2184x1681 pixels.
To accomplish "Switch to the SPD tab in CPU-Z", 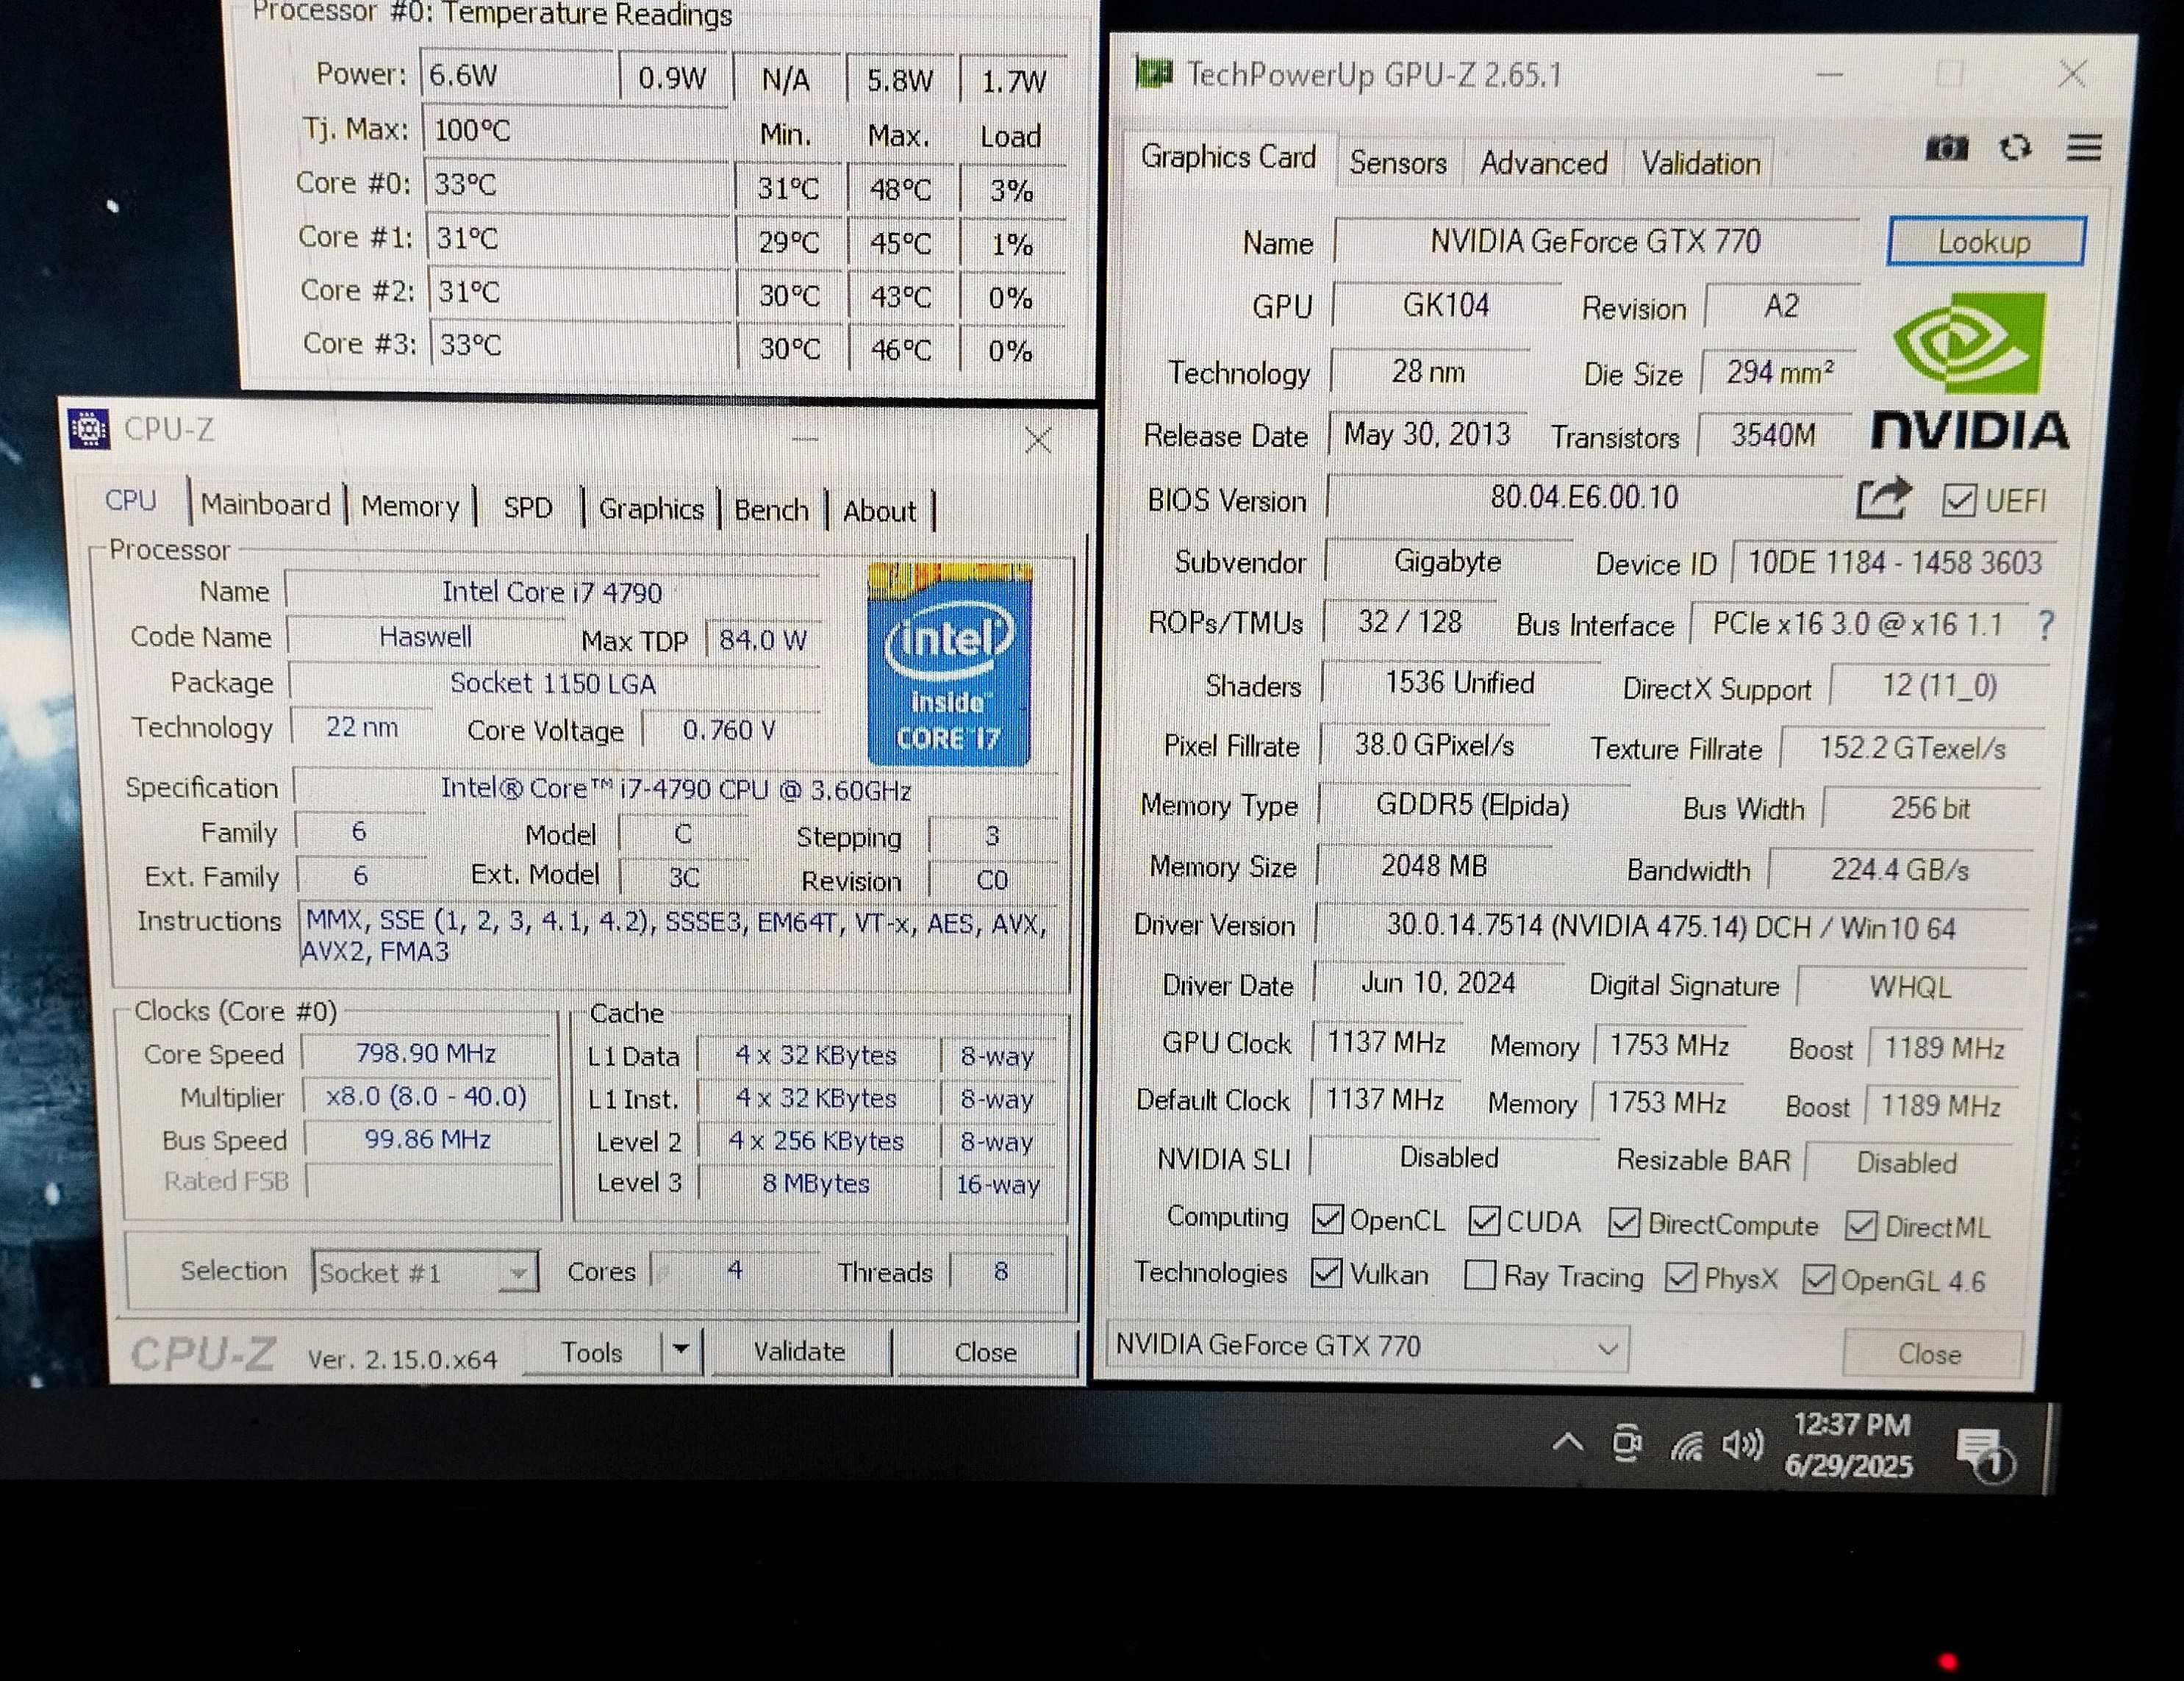I will pos(527,508).
